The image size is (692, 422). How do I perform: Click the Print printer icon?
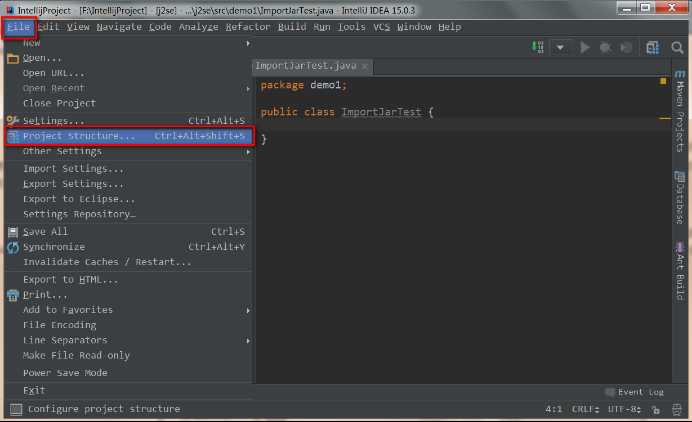click(13, 295)
